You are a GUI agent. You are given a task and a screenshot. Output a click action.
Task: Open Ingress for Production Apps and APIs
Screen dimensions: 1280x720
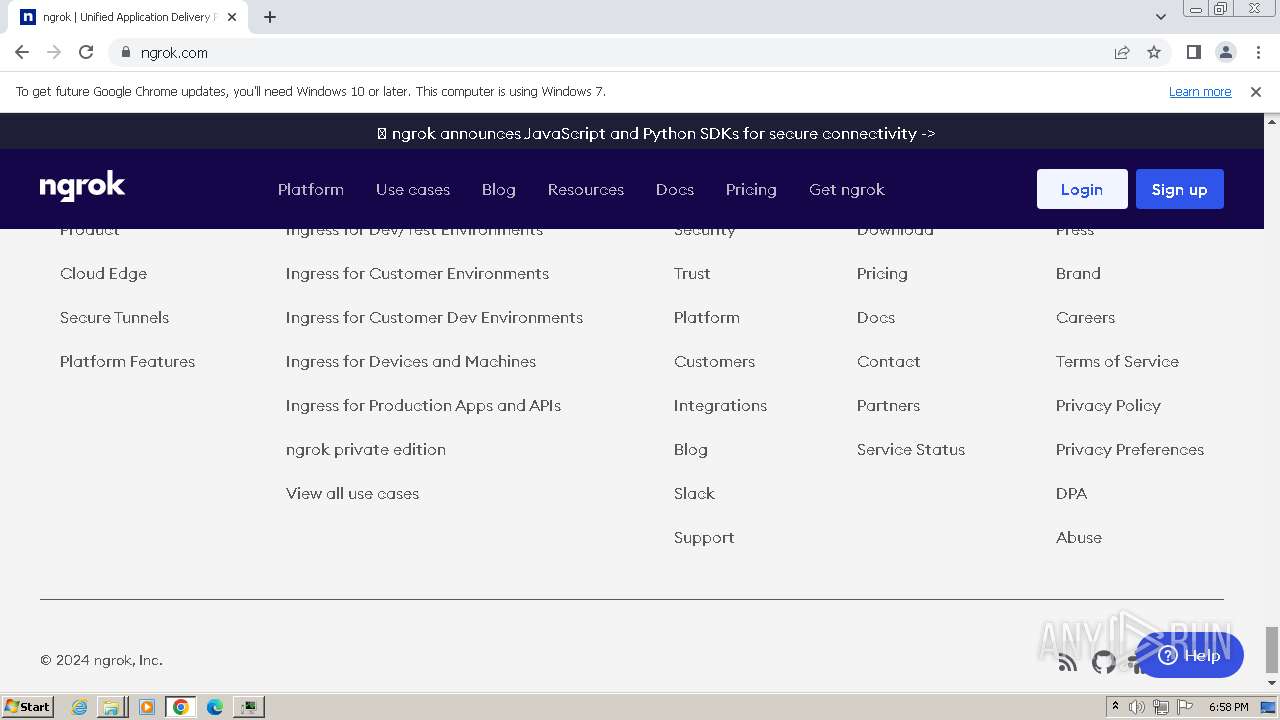point(423,405)
